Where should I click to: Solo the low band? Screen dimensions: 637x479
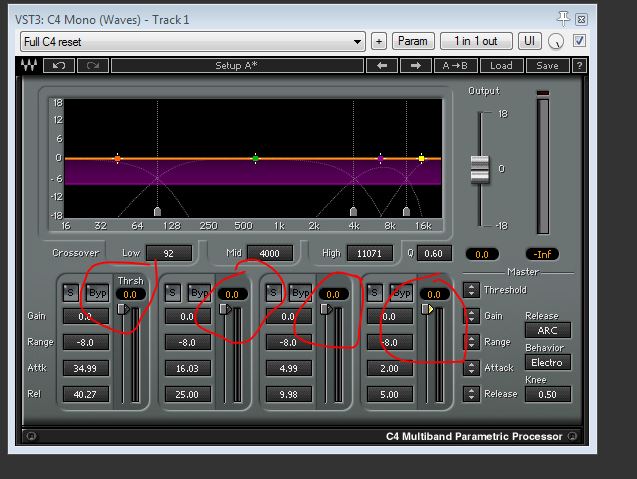pyautogui.click(x=71, y=293)
